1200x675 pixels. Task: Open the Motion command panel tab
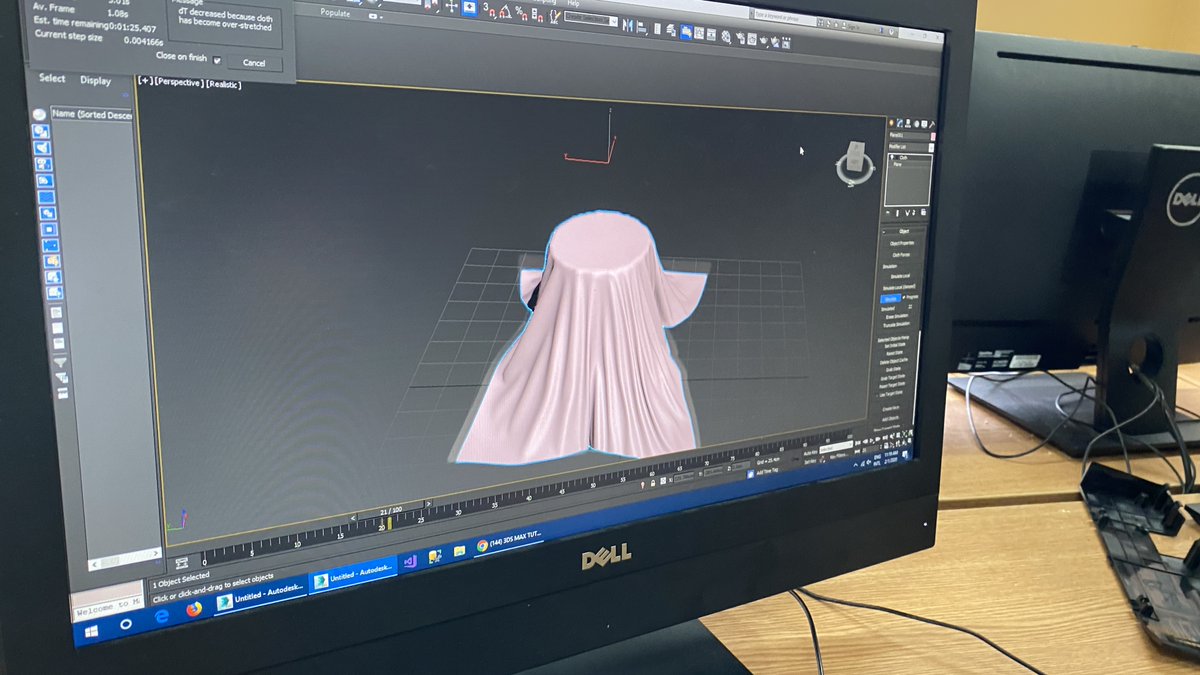pos(915,123)
